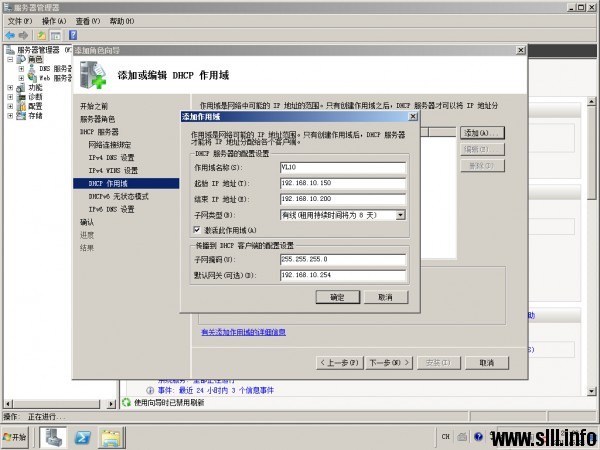Open the 操作(A) menu
Image resolution: width=600 pixels, height=450 pixels.
click(54, 20)
